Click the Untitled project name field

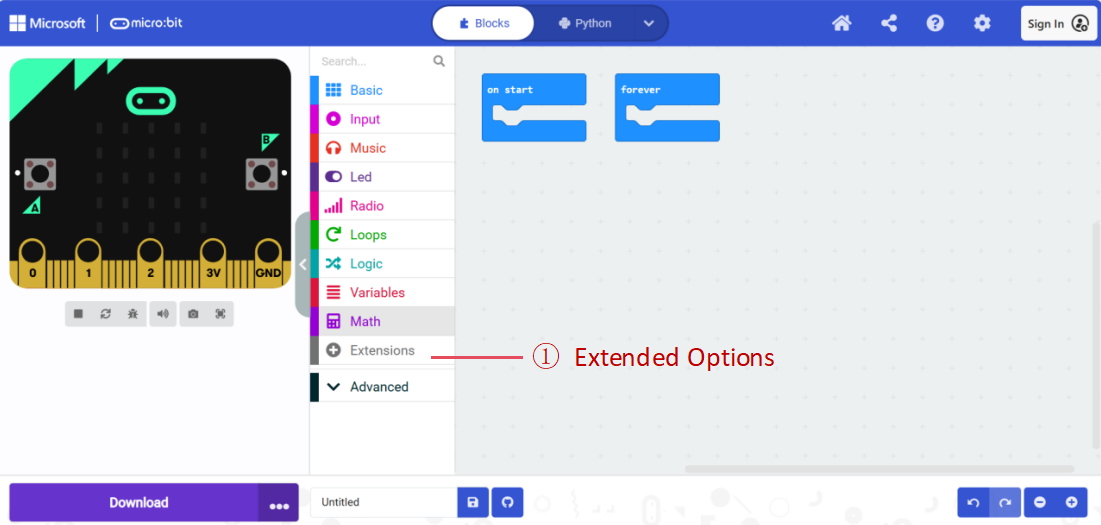pyautogui.click(x=383, y=503)
